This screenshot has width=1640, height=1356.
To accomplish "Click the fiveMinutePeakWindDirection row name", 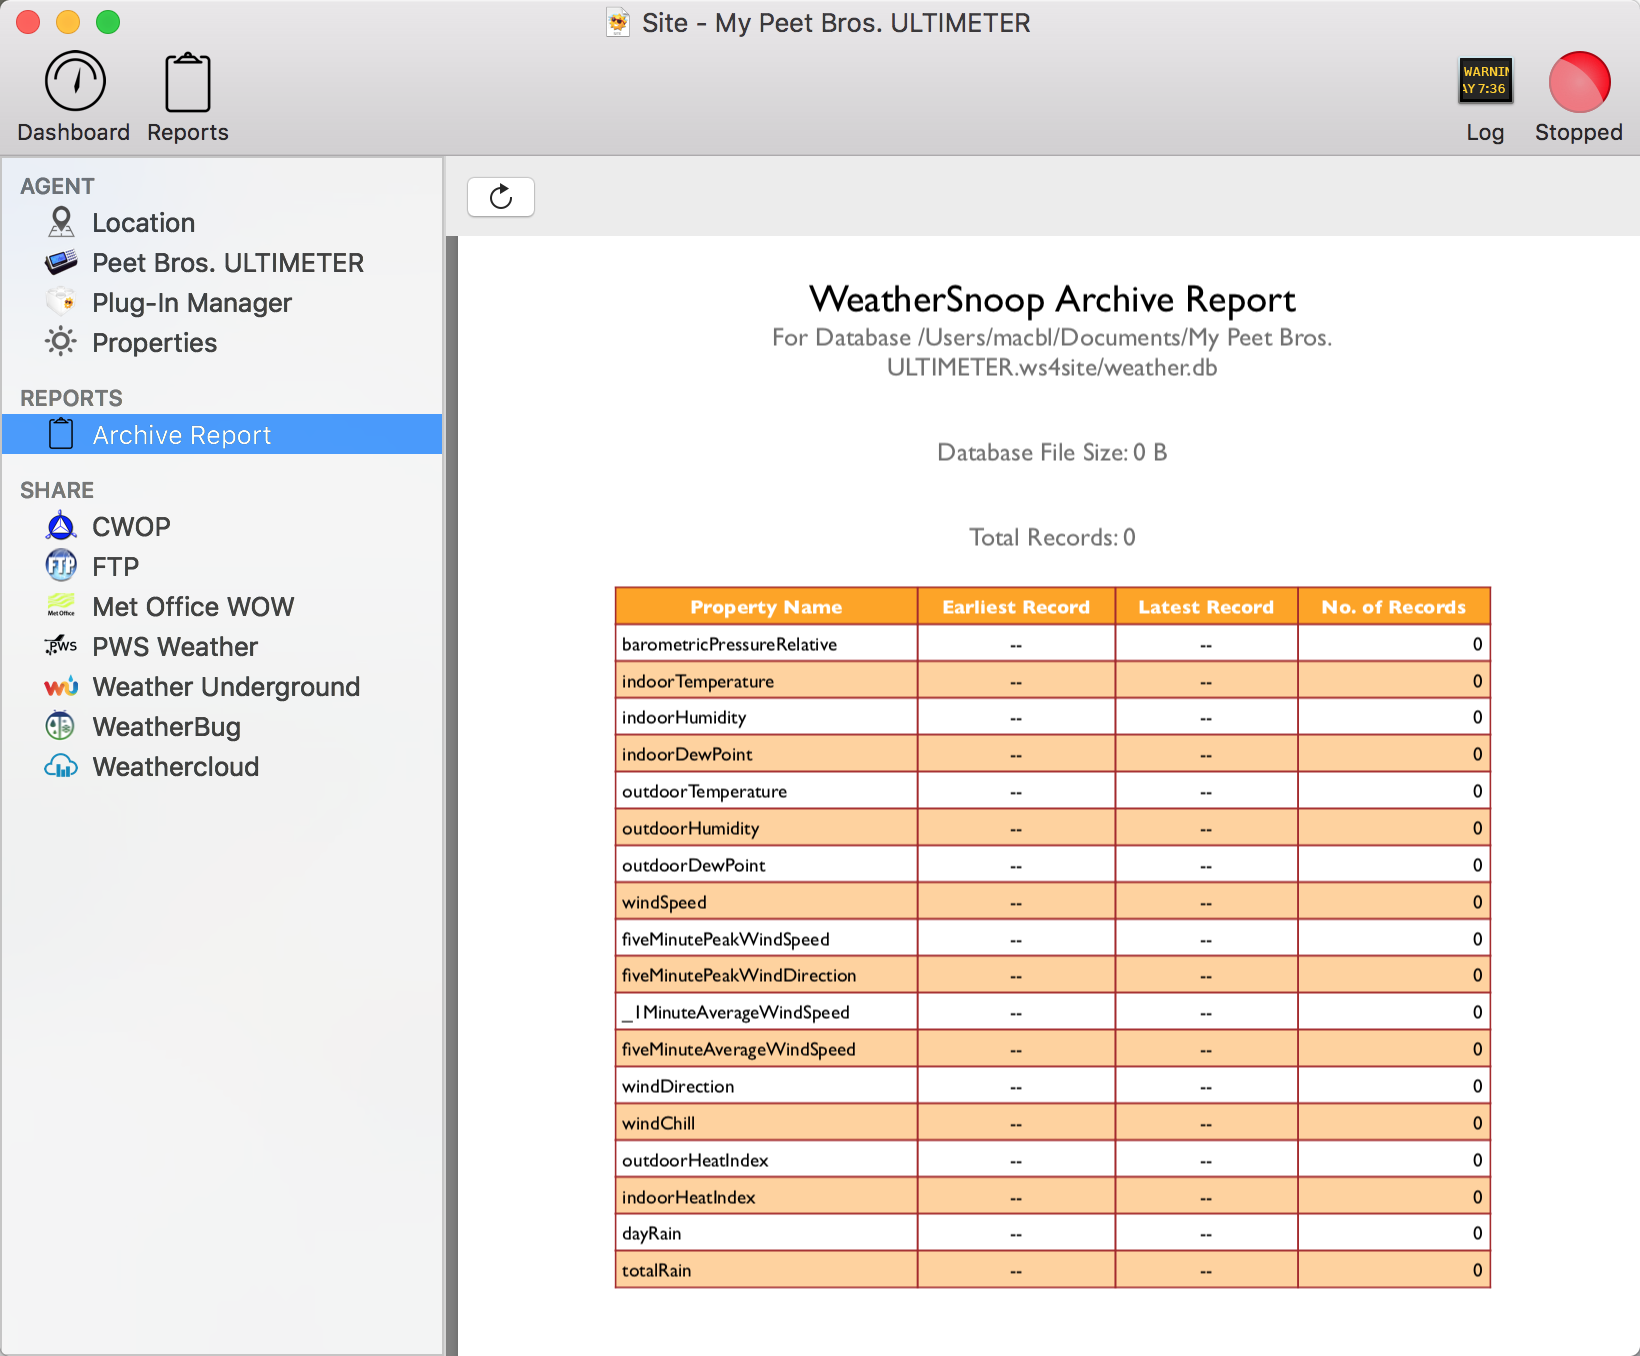I will (739, 975).
